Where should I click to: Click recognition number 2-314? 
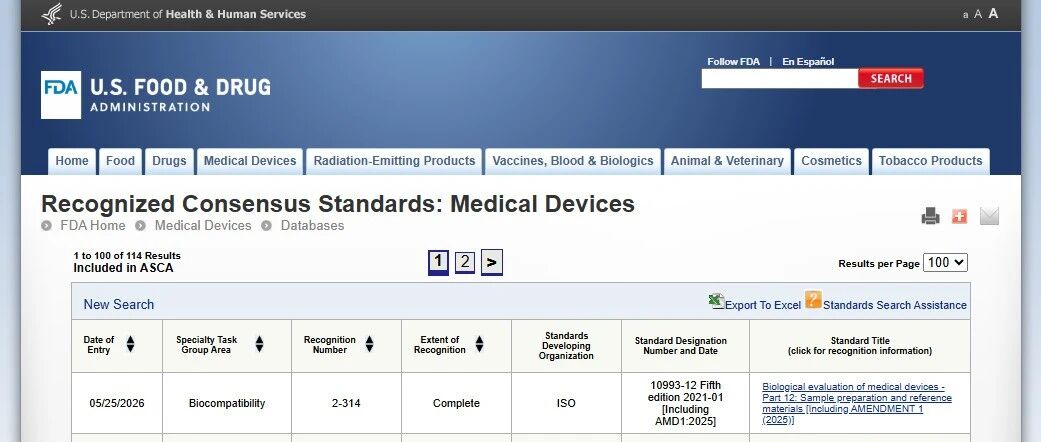point(346,404)
